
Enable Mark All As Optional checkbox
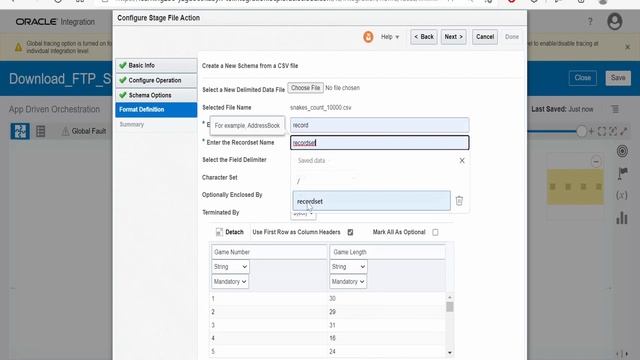(435, 232)
